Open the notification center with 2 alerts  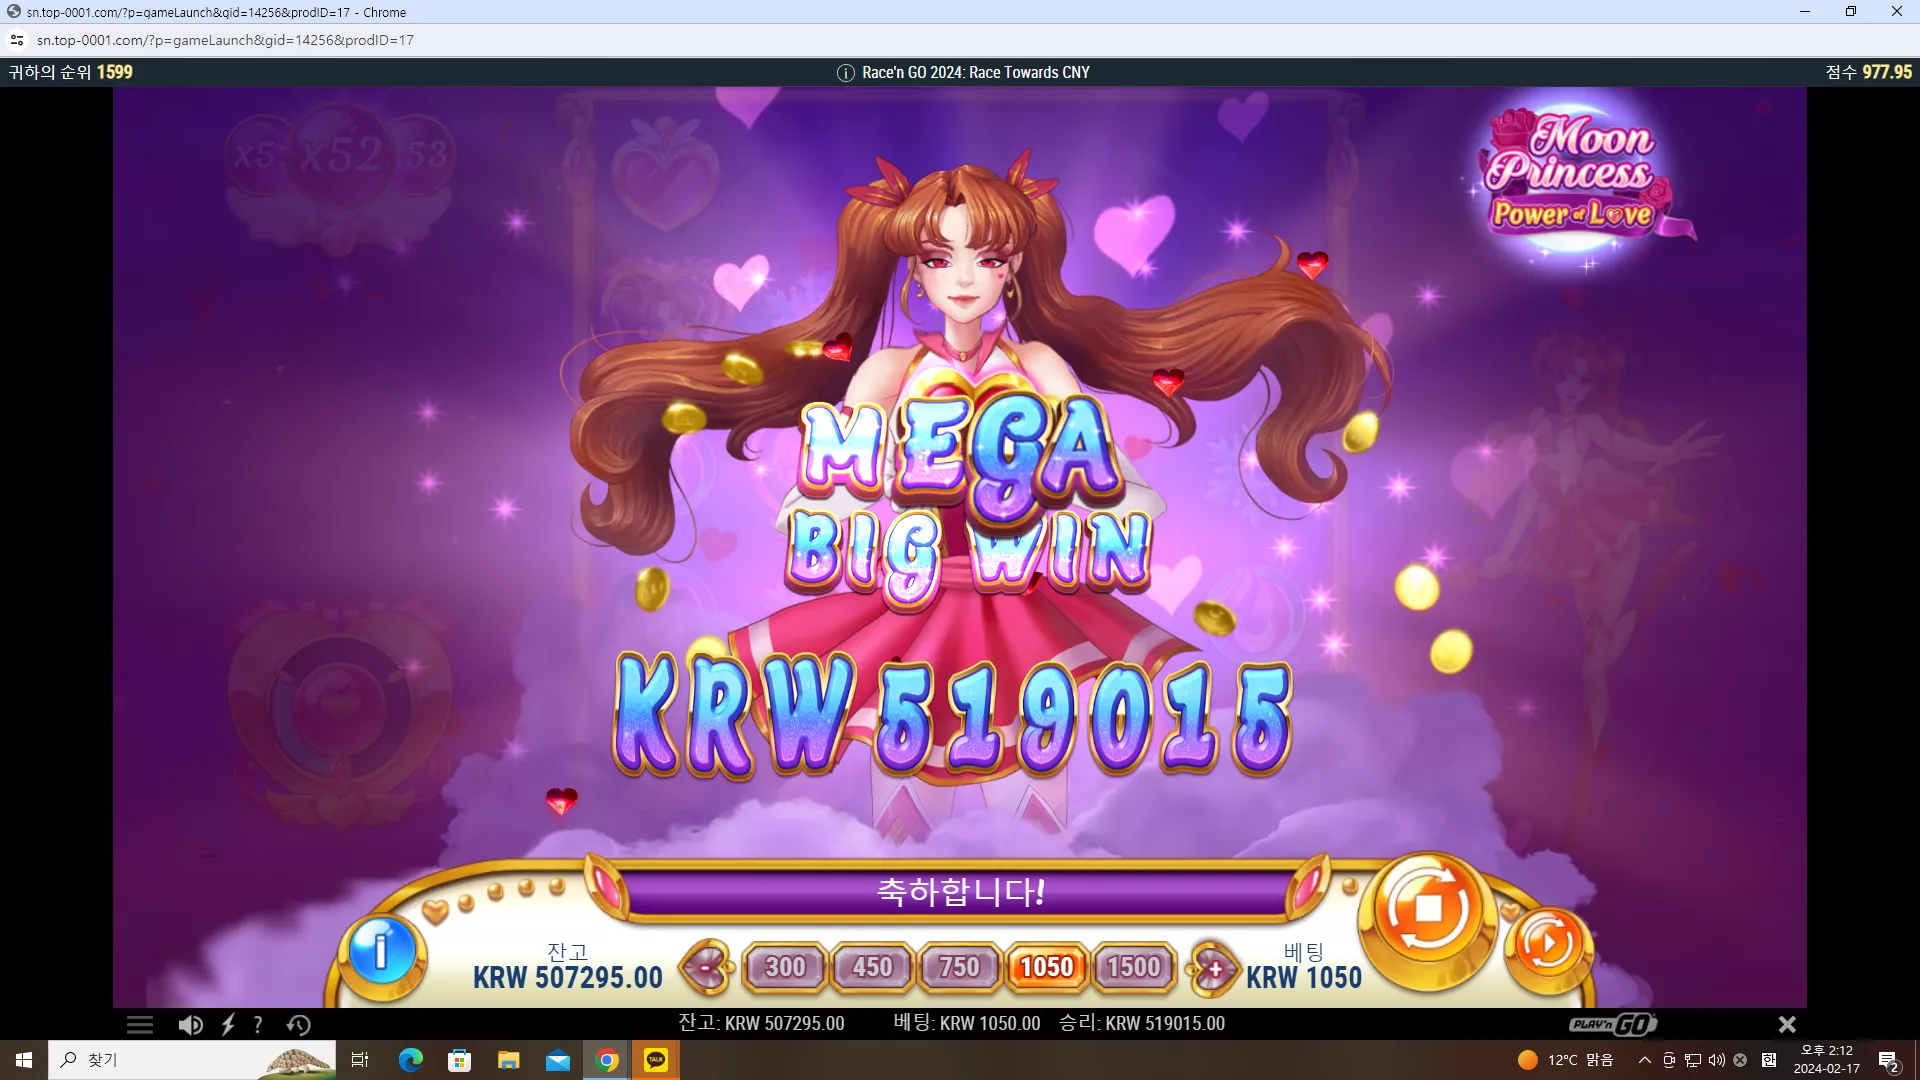point(1889,1060)
